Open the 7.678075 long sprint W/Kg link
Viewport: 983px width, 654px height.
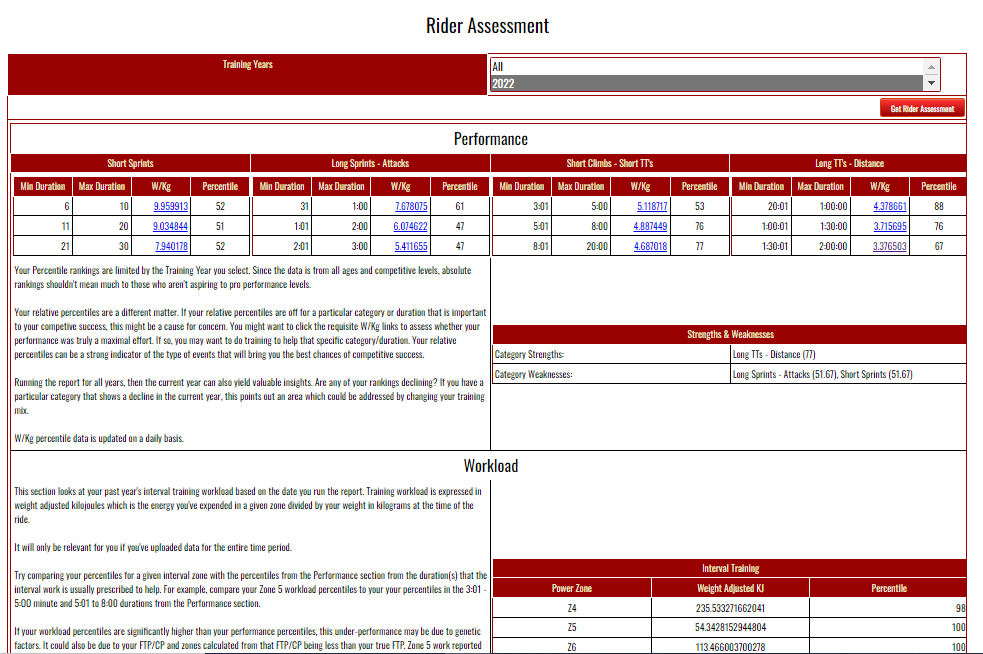pyautogui.click(x=411, y=206)
